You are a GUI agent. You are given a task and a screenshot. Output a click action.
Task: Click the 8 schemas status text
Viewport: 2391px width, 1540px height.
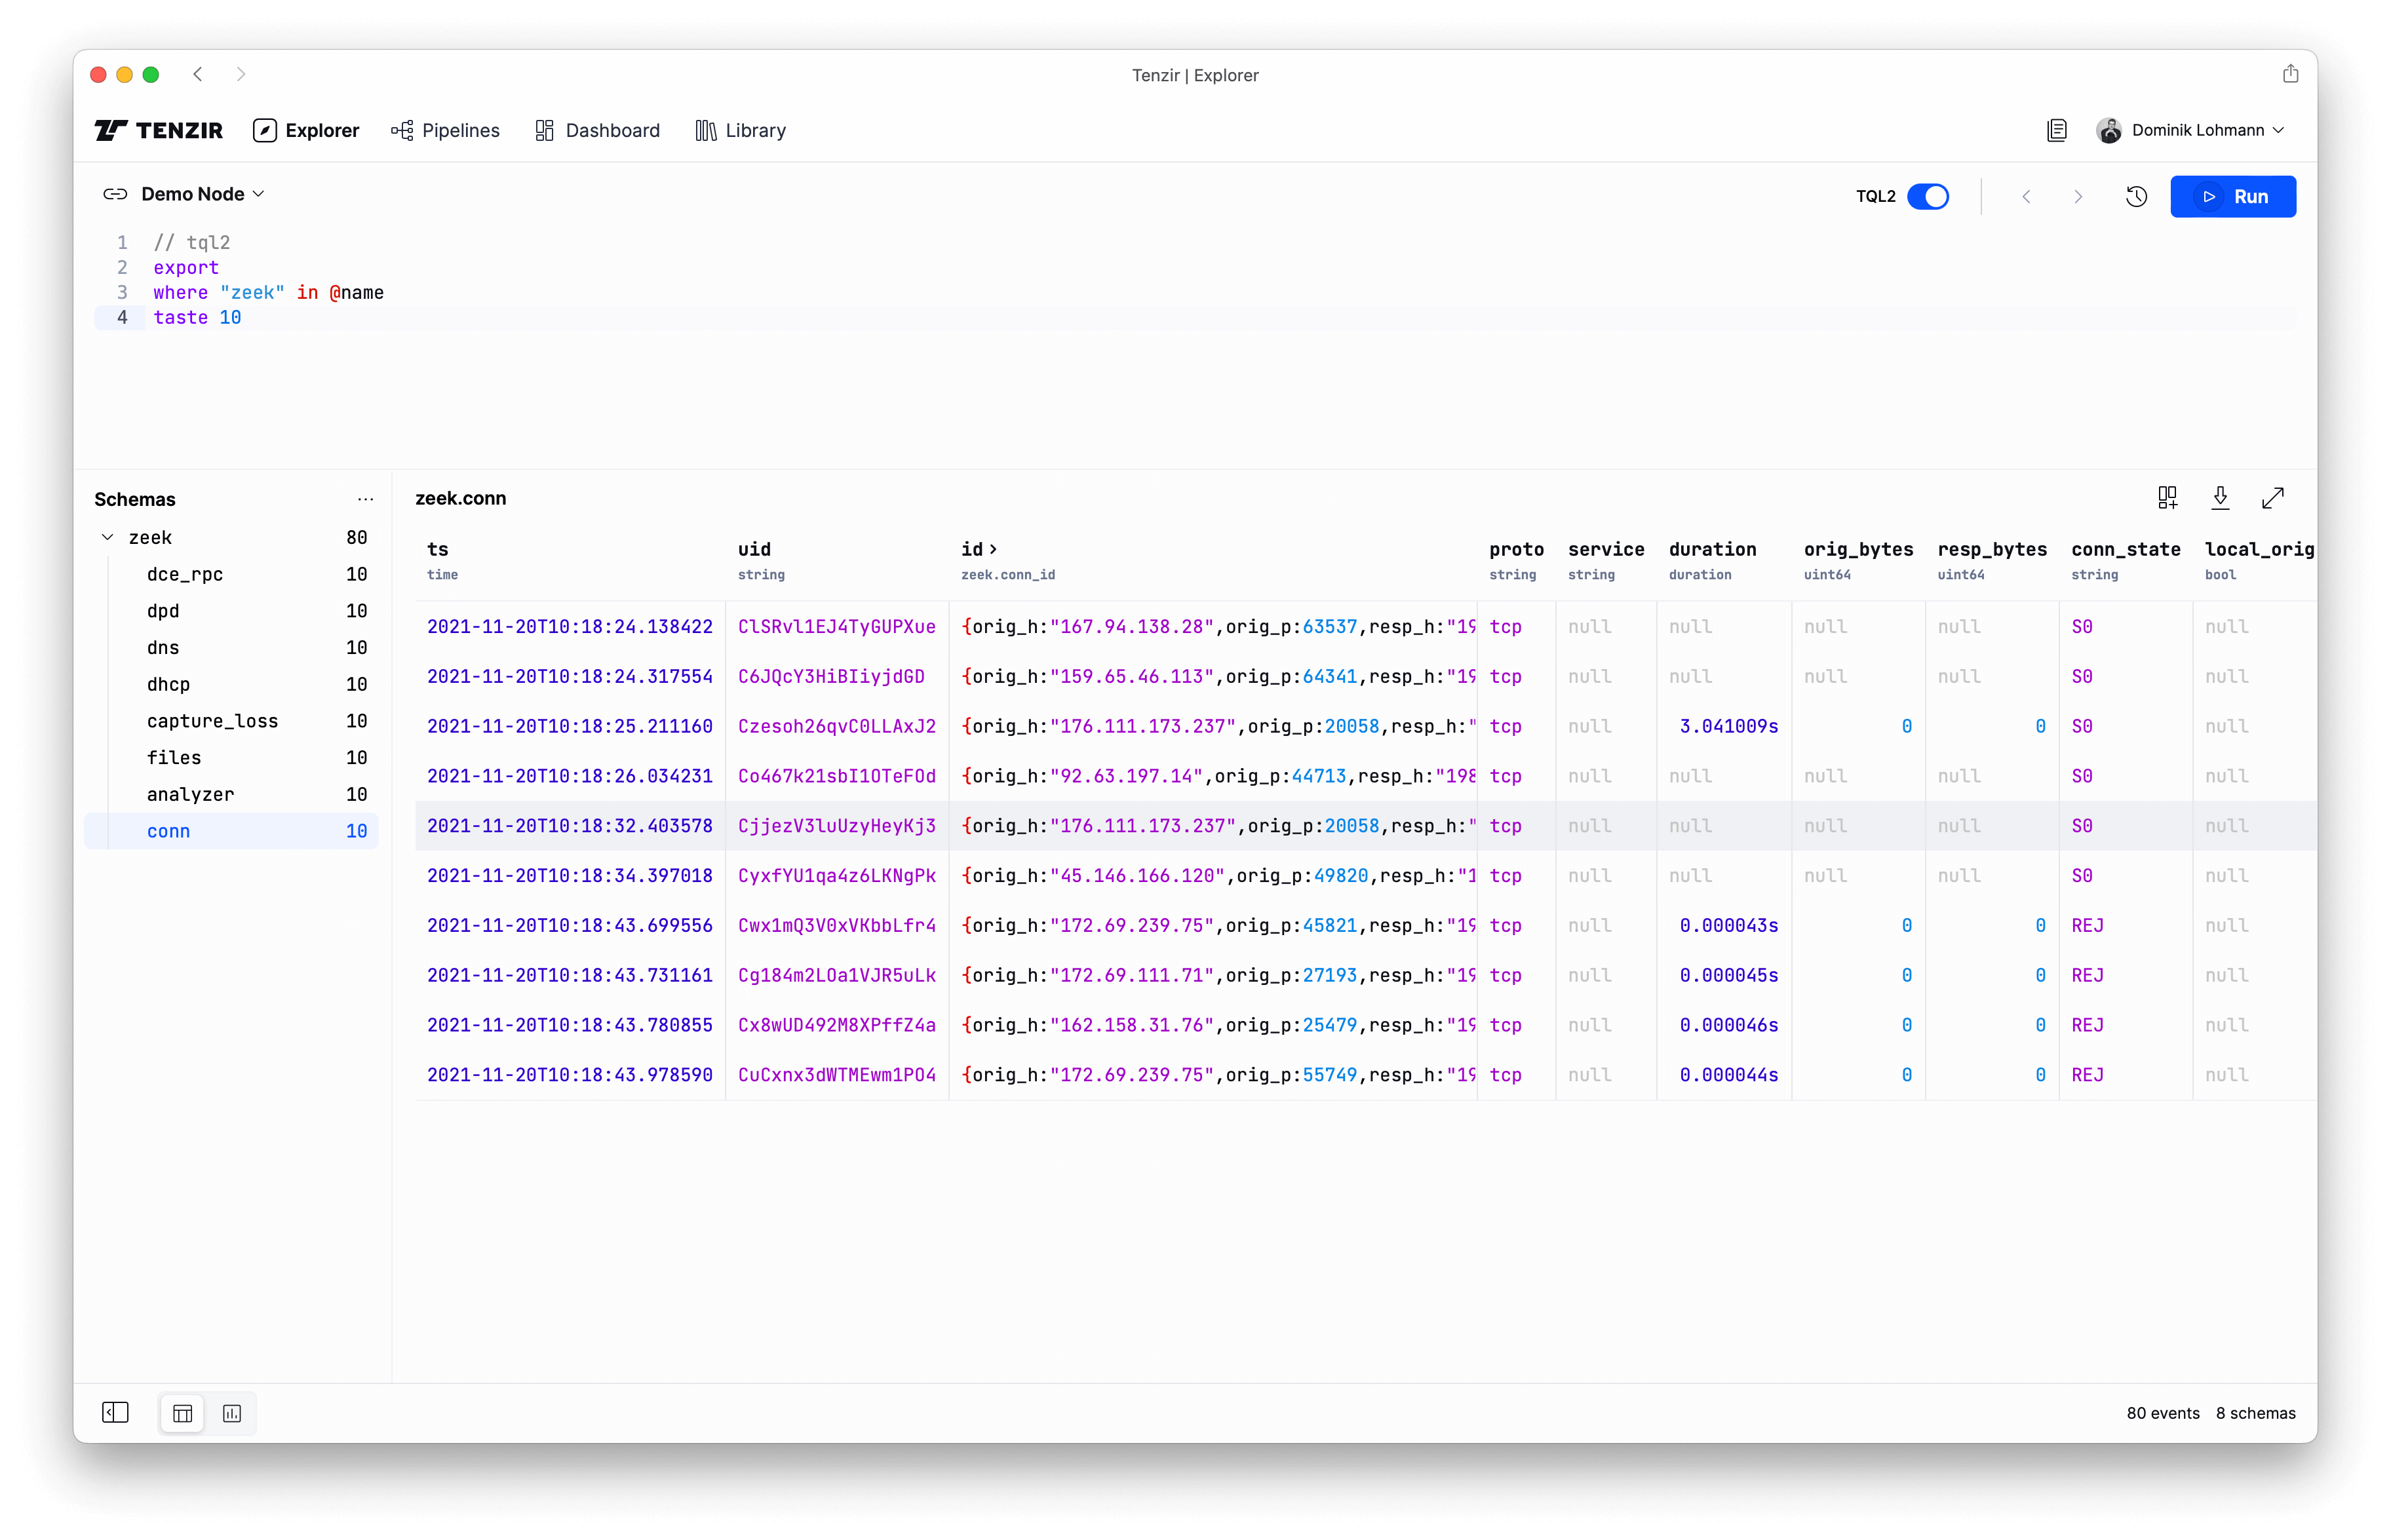(2255, 1413)
